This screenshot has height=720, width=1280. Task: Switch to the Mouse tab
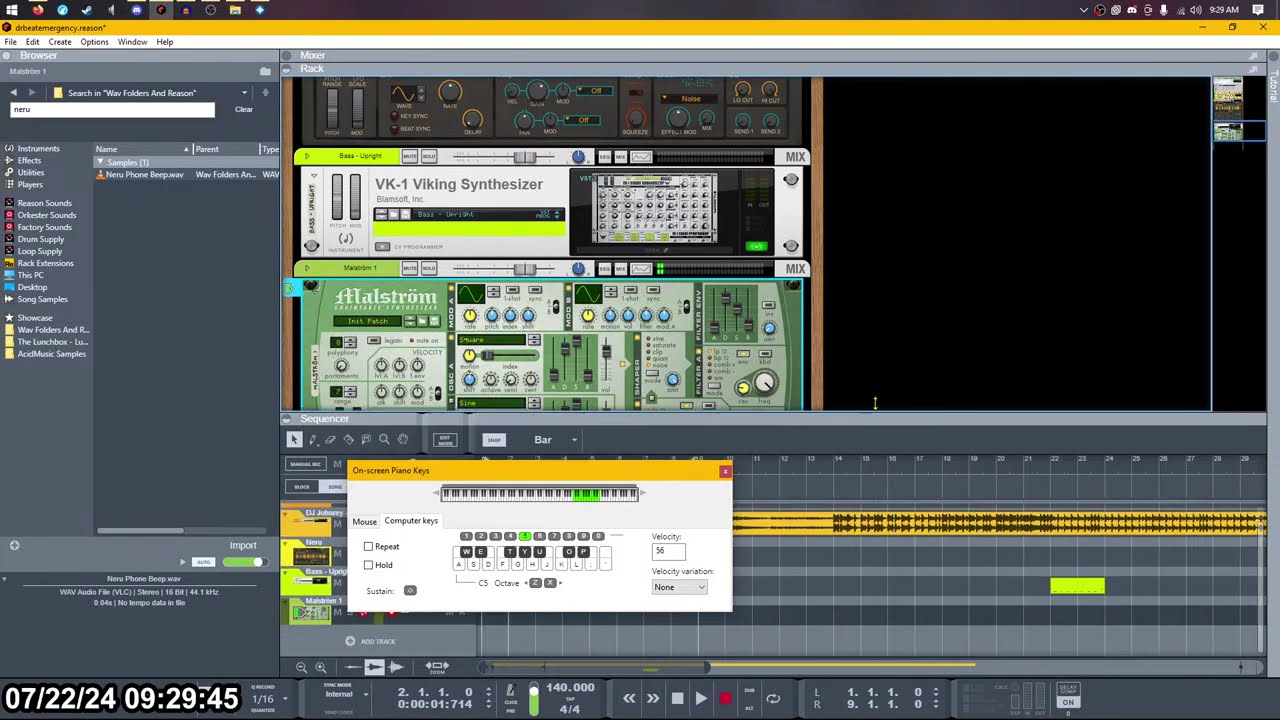tap(364, 522)
